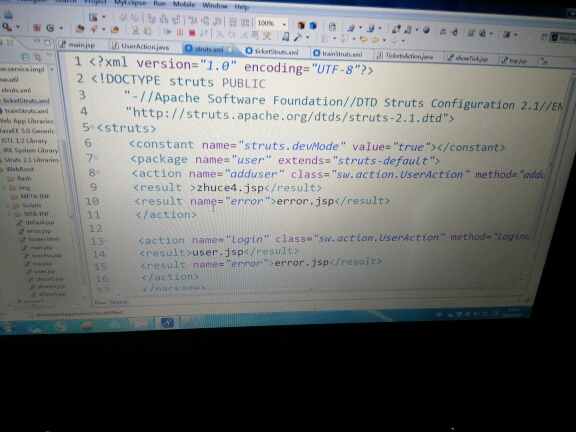Click the hammer build tool icon

coord(298,37)
